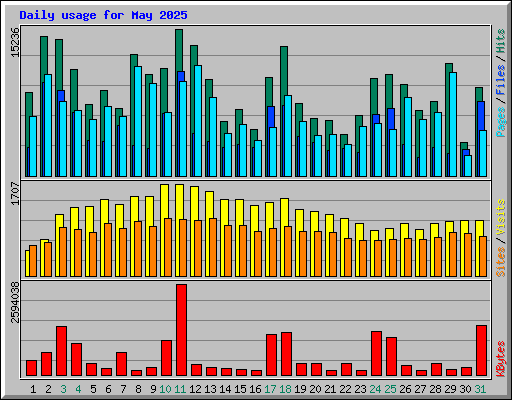The height and width of the screenshot is (400, 512).
Task: Select day 15 on the x-axis
Action: [240, 389]
